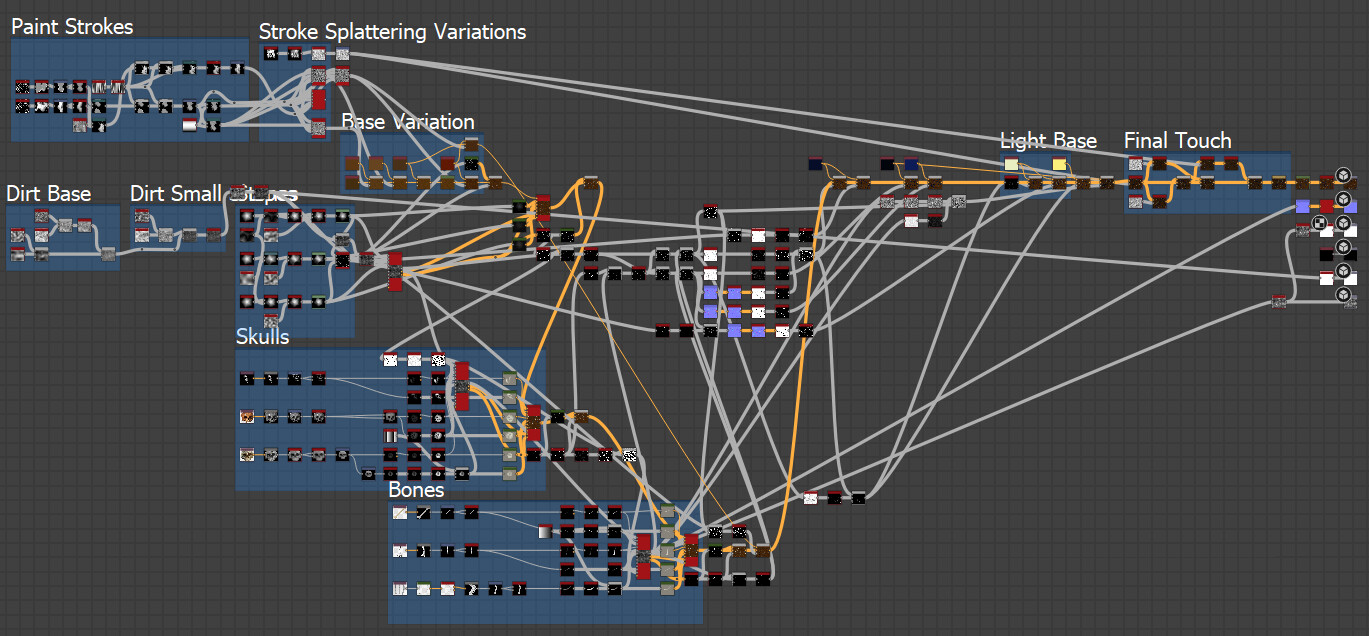Select the red-brown node in Base Variation
This screenshot has width=1369, height=636.
pos(447,163)
